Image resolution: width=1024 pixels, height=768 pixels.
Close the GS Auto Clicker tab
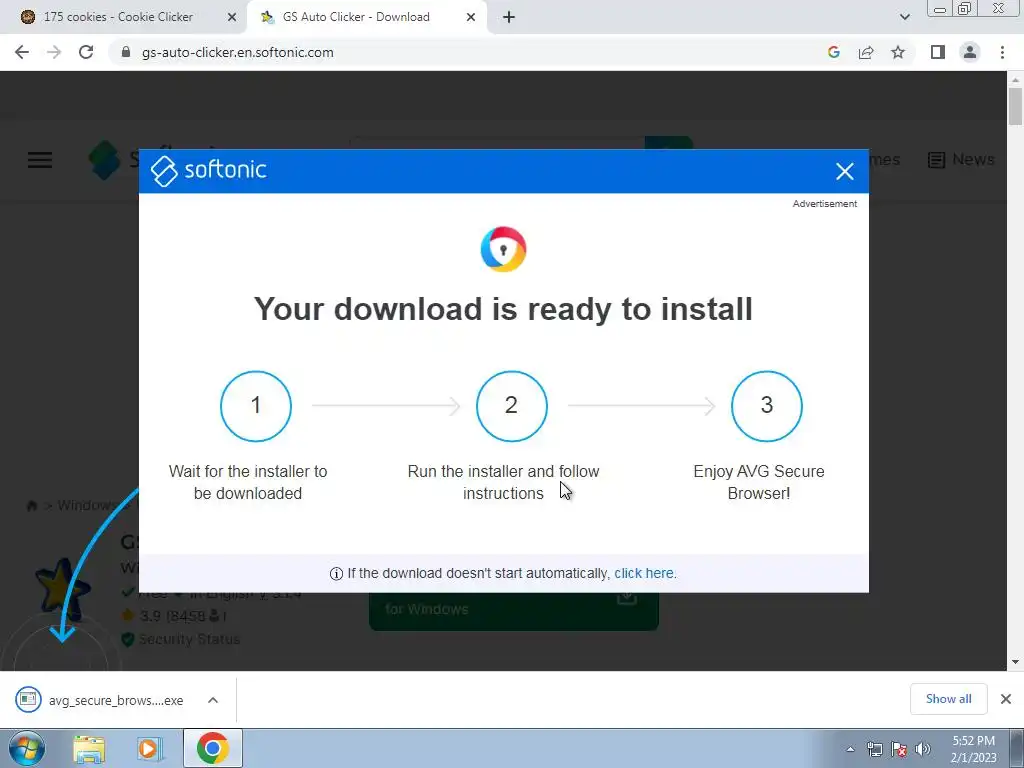pyautogui.click(x=471, y=18)
